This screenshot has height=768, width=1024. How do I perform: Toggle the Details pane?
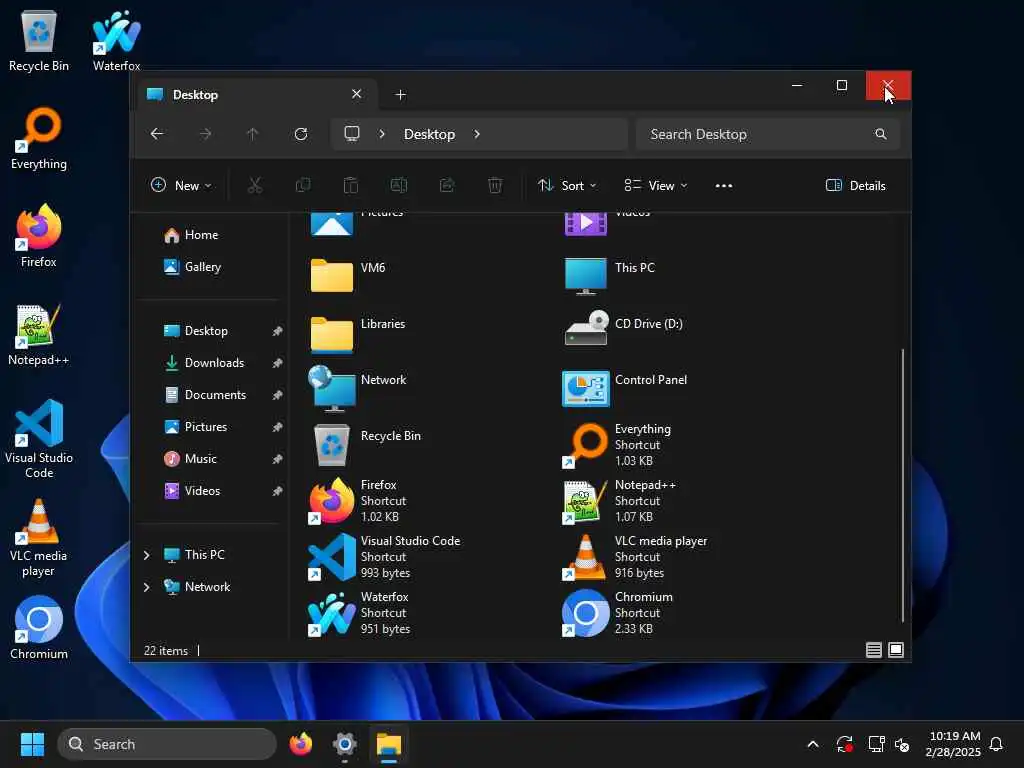(856, 185)
